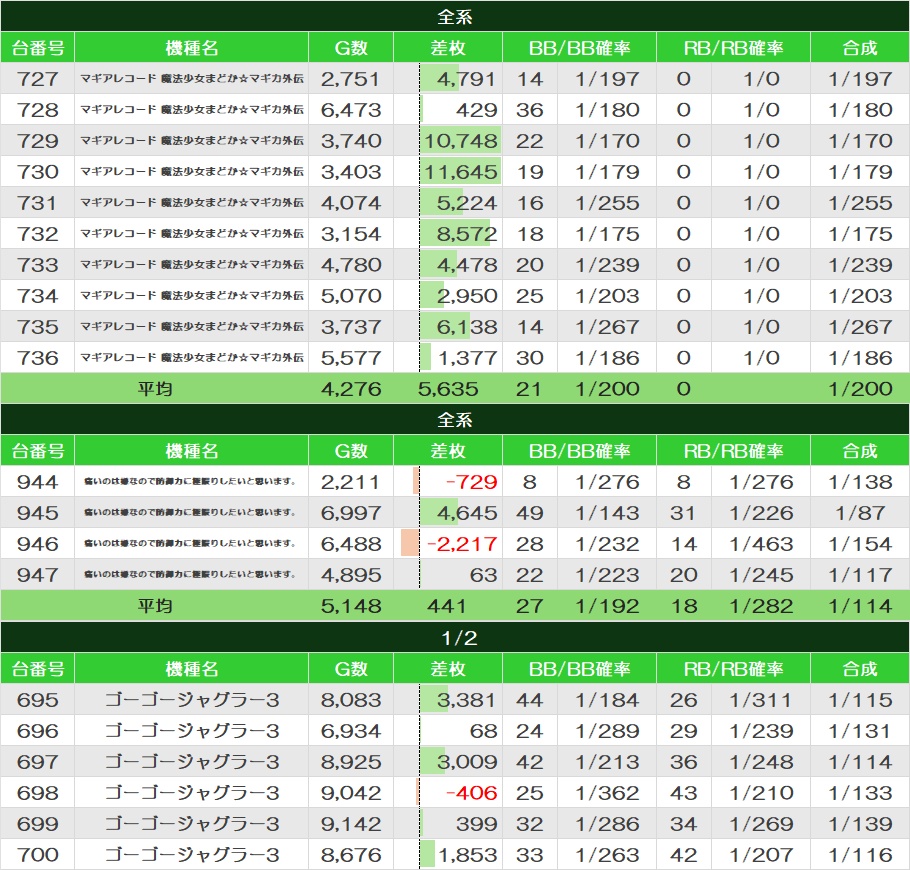Click machine number 946
This screenshot has height=870, width=910.
click(38, 544)
